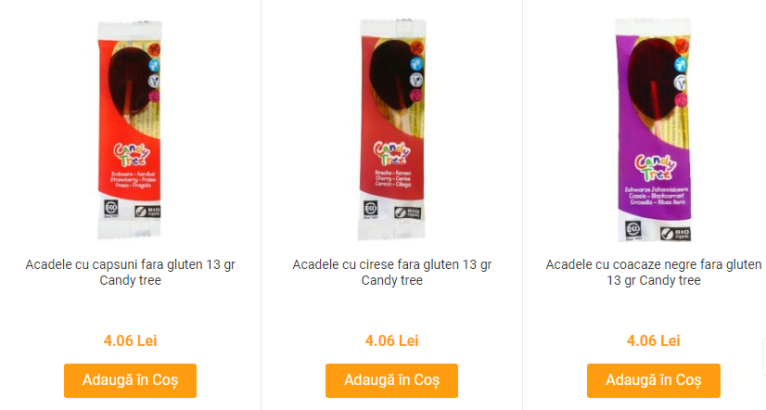Click Candy Tree logo on strawberry package
The width and height of the screenshot is (766, 410).
point(132,154)
